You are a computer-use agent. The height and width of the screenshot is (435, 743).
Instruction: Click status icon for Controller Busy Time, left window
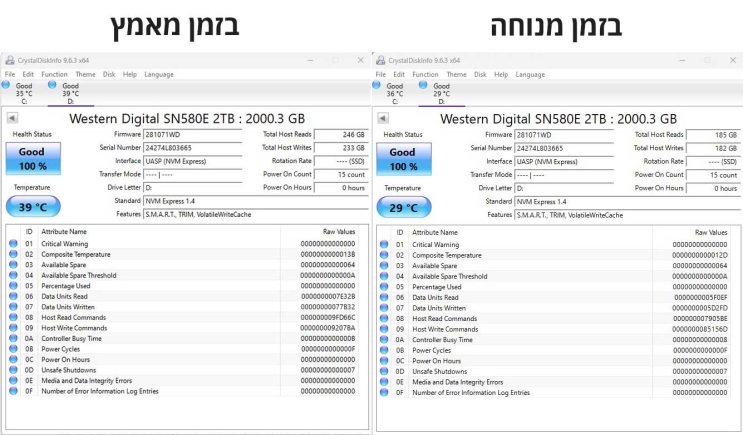13,338
